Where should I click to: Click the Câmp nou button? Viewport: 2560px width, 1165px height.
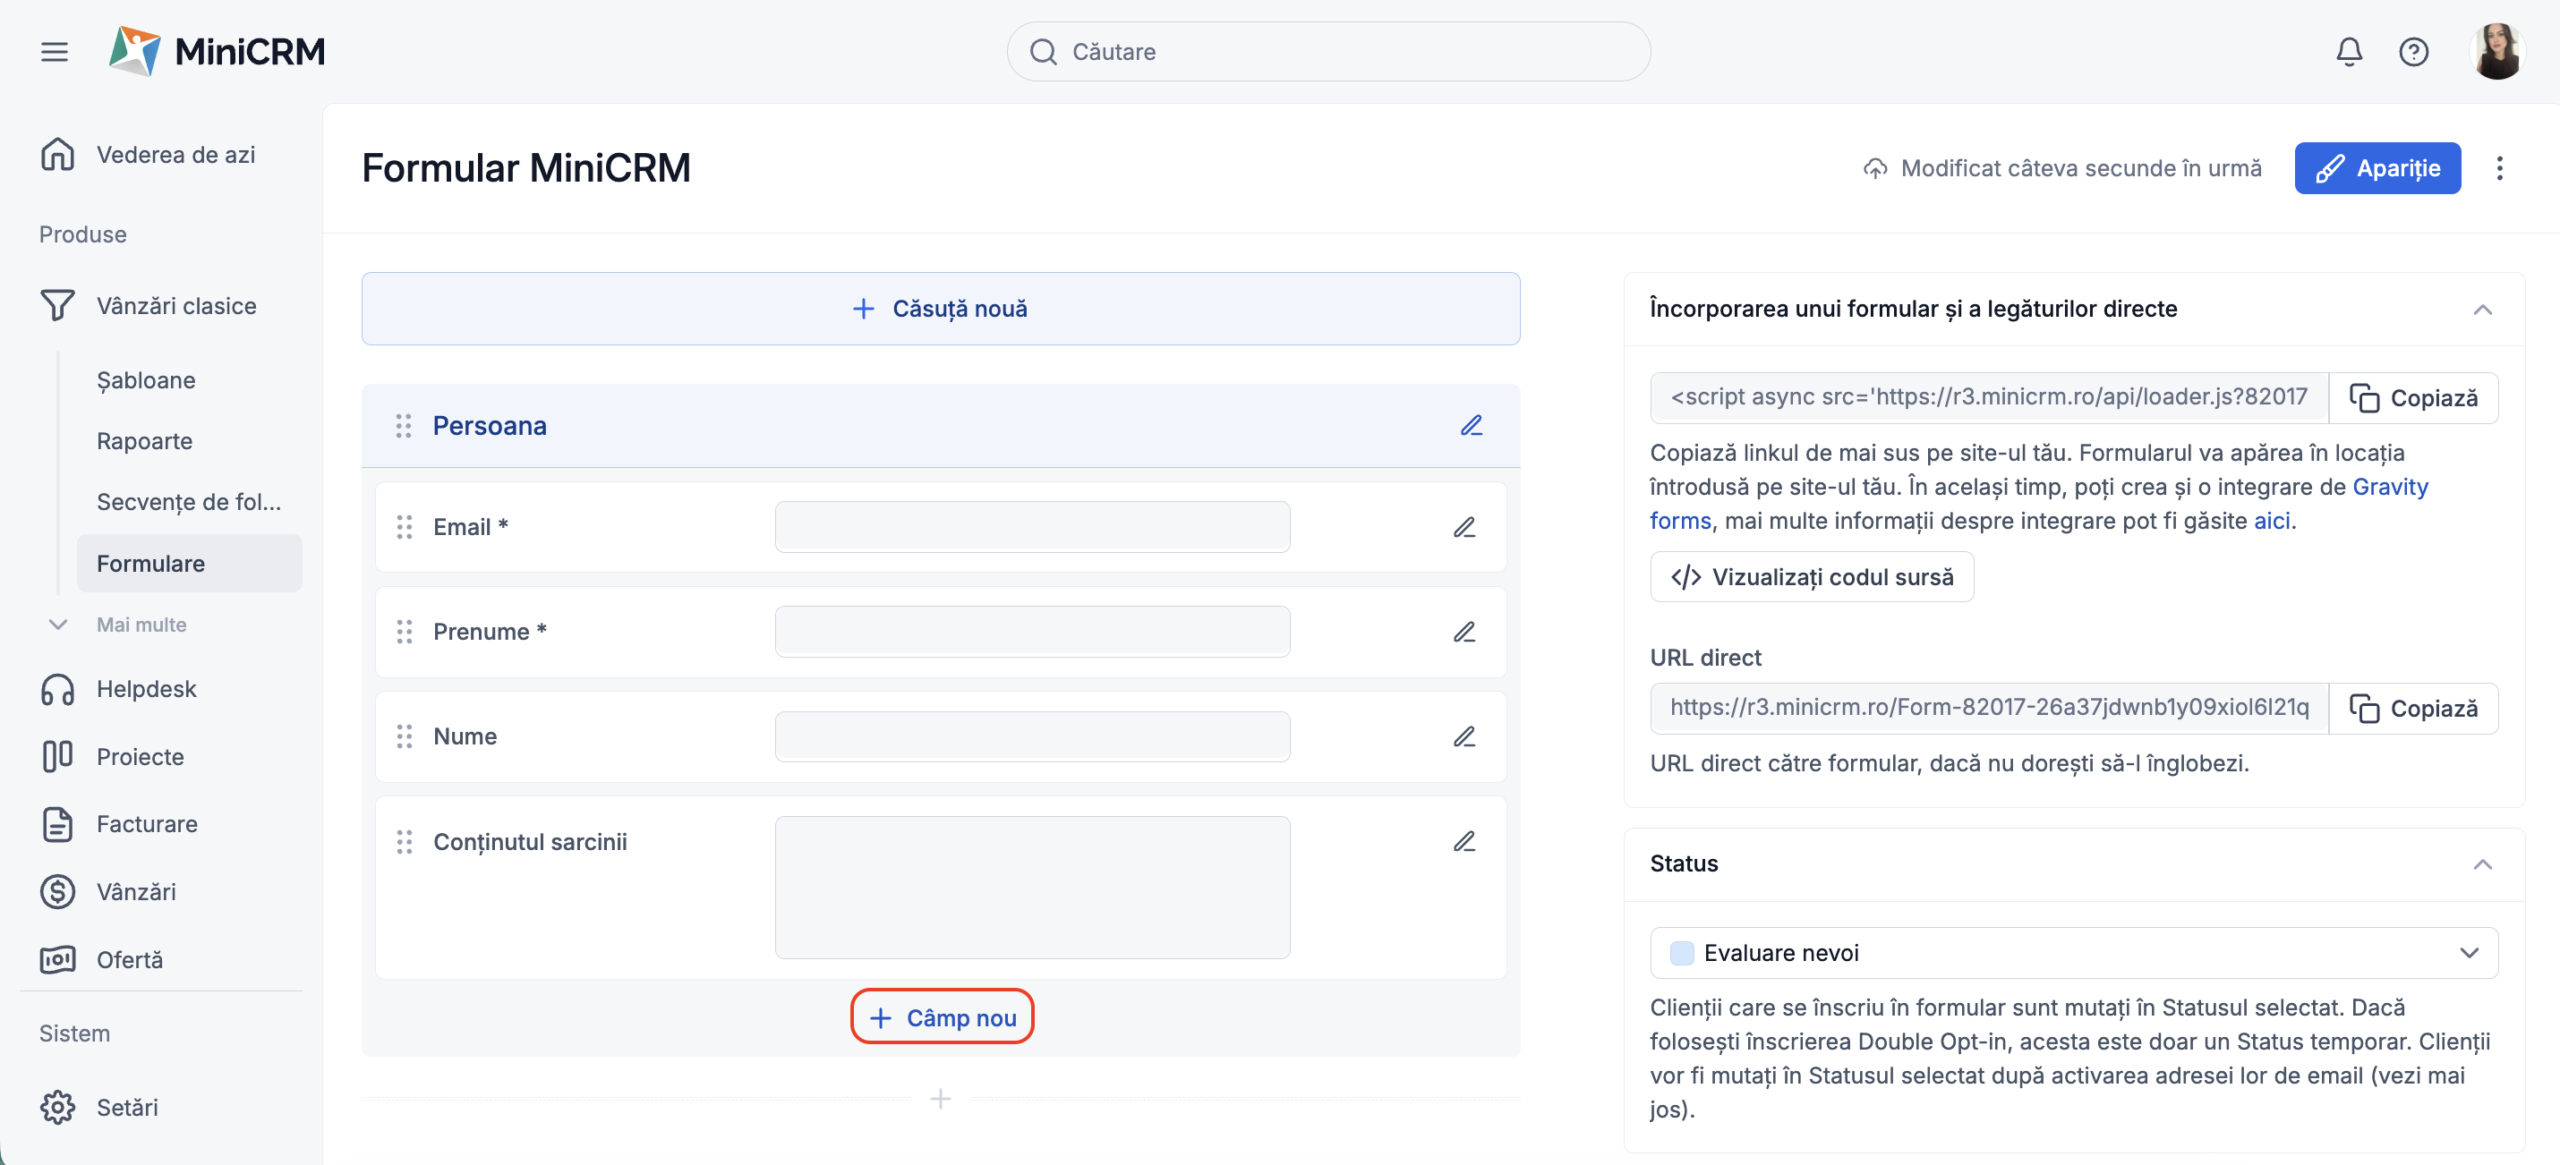point(942,1017)
